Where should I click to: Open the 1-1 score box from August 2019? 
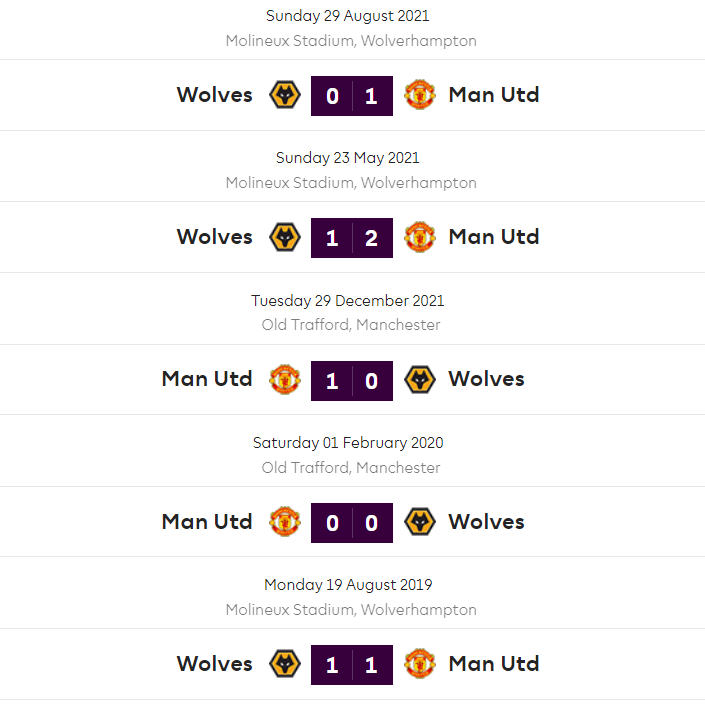[352, 665]
